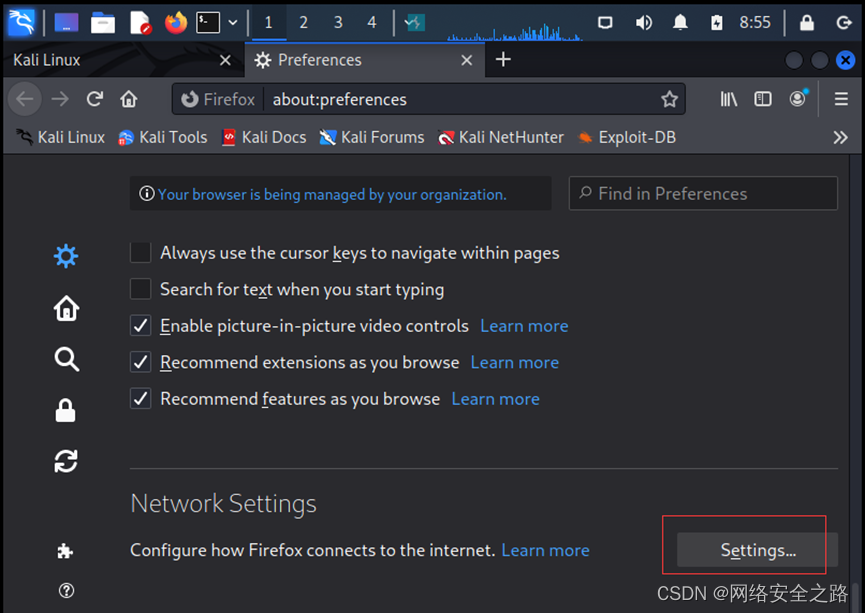Open the Kali Linux bookmark
The width and height of the screenshot is (865, 613).
coord(60,137)
